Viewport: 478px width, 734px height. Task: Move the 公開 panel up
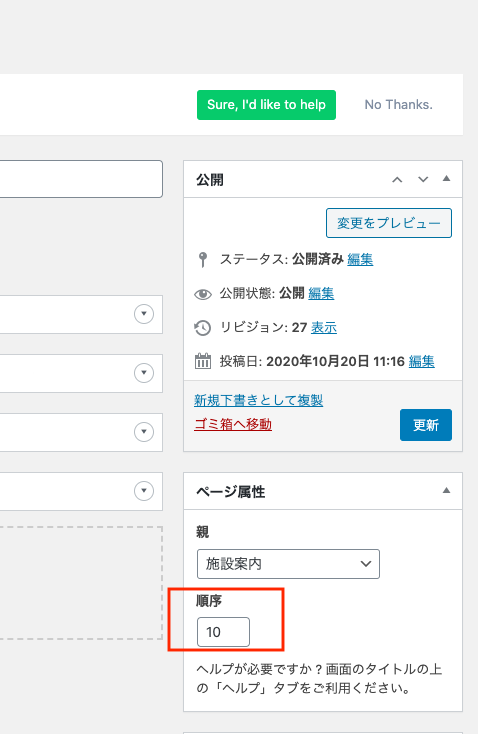[x=397, y=179]
